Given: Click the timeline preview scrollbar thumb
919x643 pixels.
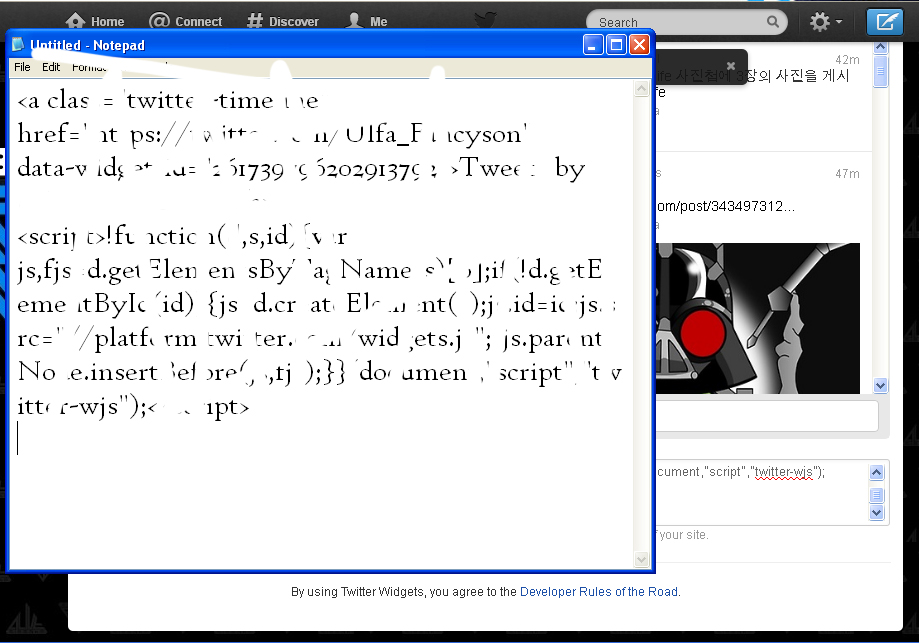Looking at the screenshot, I should [880, 72].
